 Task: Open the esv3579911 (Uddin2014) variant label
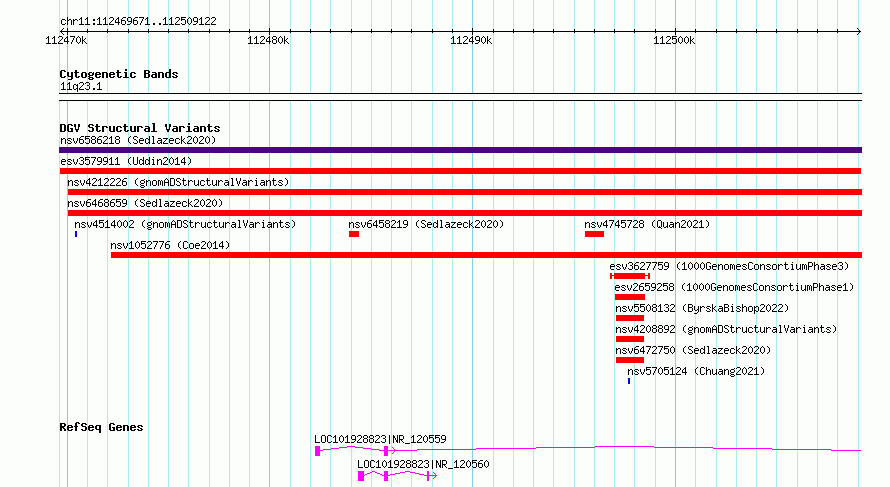click(126, 161)
